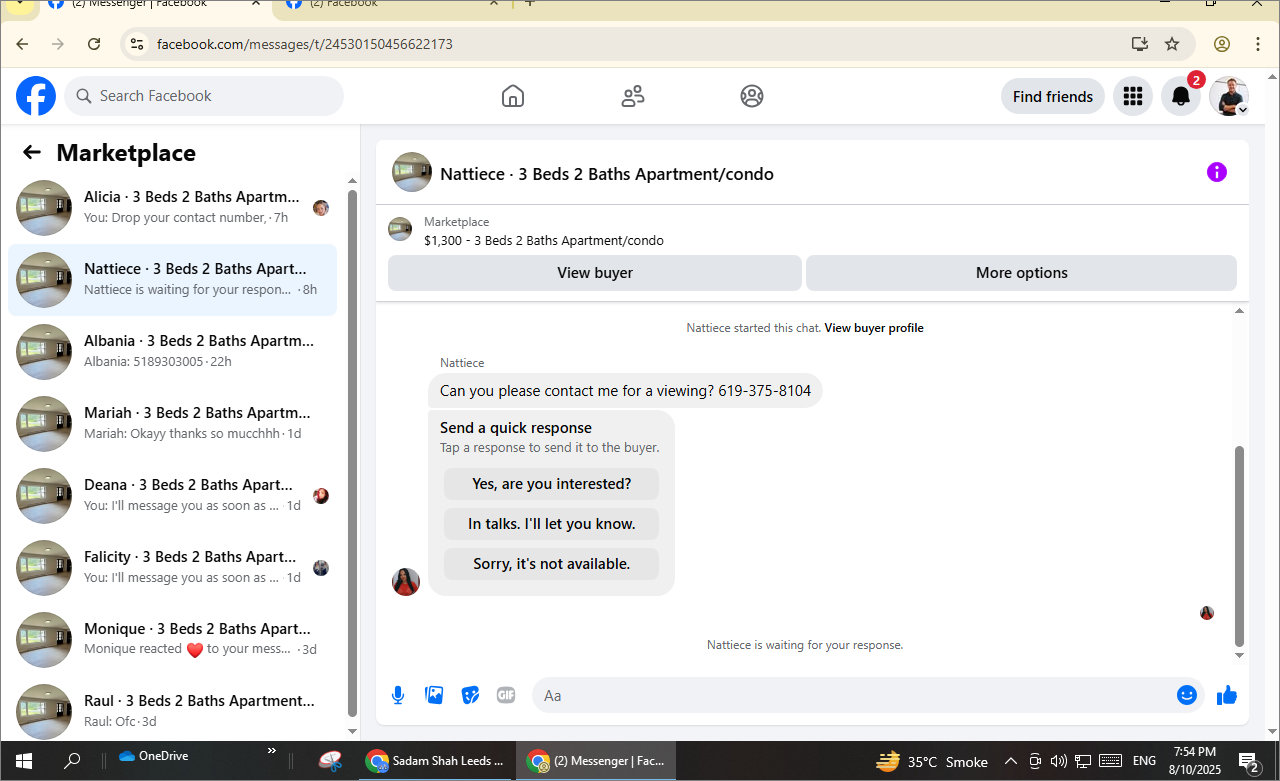This screenshot has height=781, width=1280.
Task: Go back in the browser
Action: pyautogui.click(x=22, y=44)
